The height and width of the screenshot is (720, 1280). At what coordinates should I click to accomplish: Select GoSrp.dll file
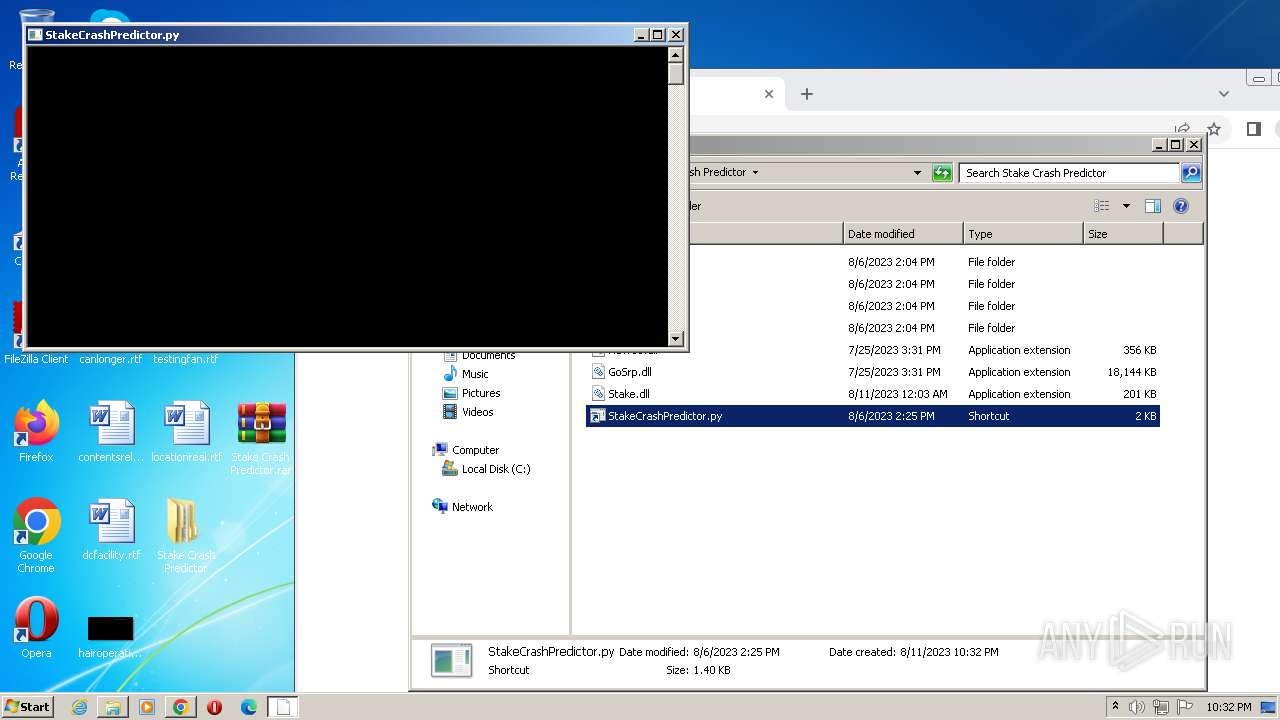click(x=621, y=372)
